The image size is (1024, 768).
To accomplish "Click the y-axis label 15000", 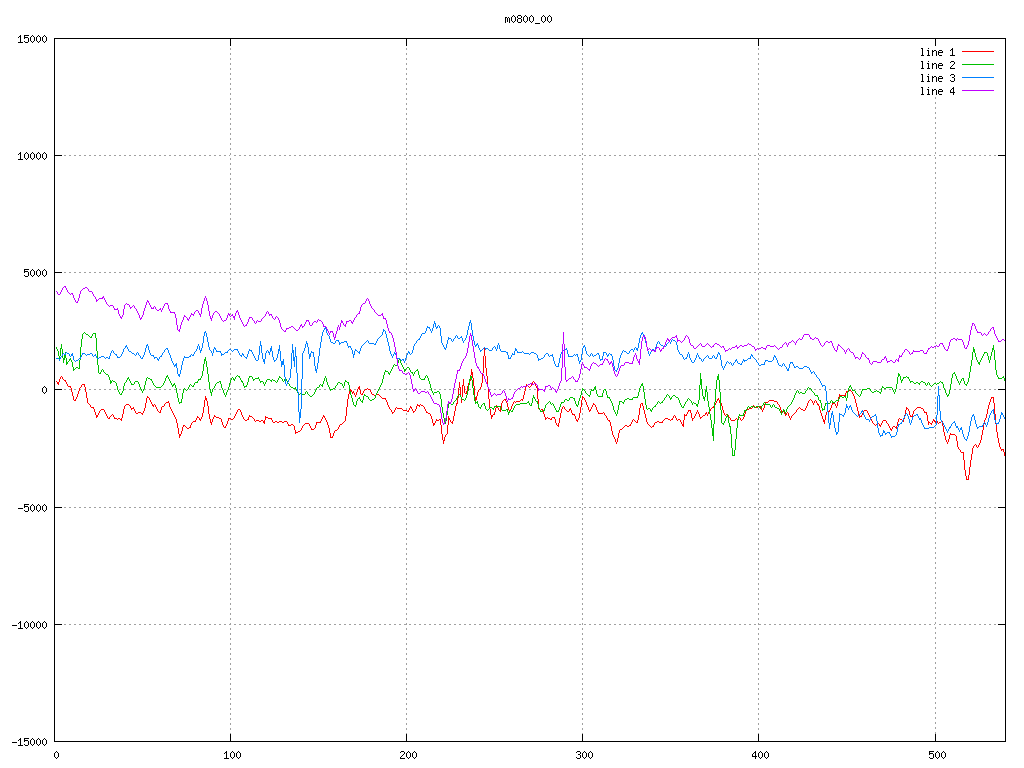I will click(33, 39).
